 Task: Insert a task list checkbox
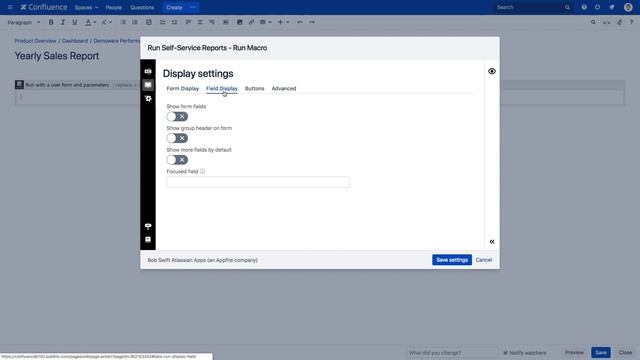(x=149, y=22)
